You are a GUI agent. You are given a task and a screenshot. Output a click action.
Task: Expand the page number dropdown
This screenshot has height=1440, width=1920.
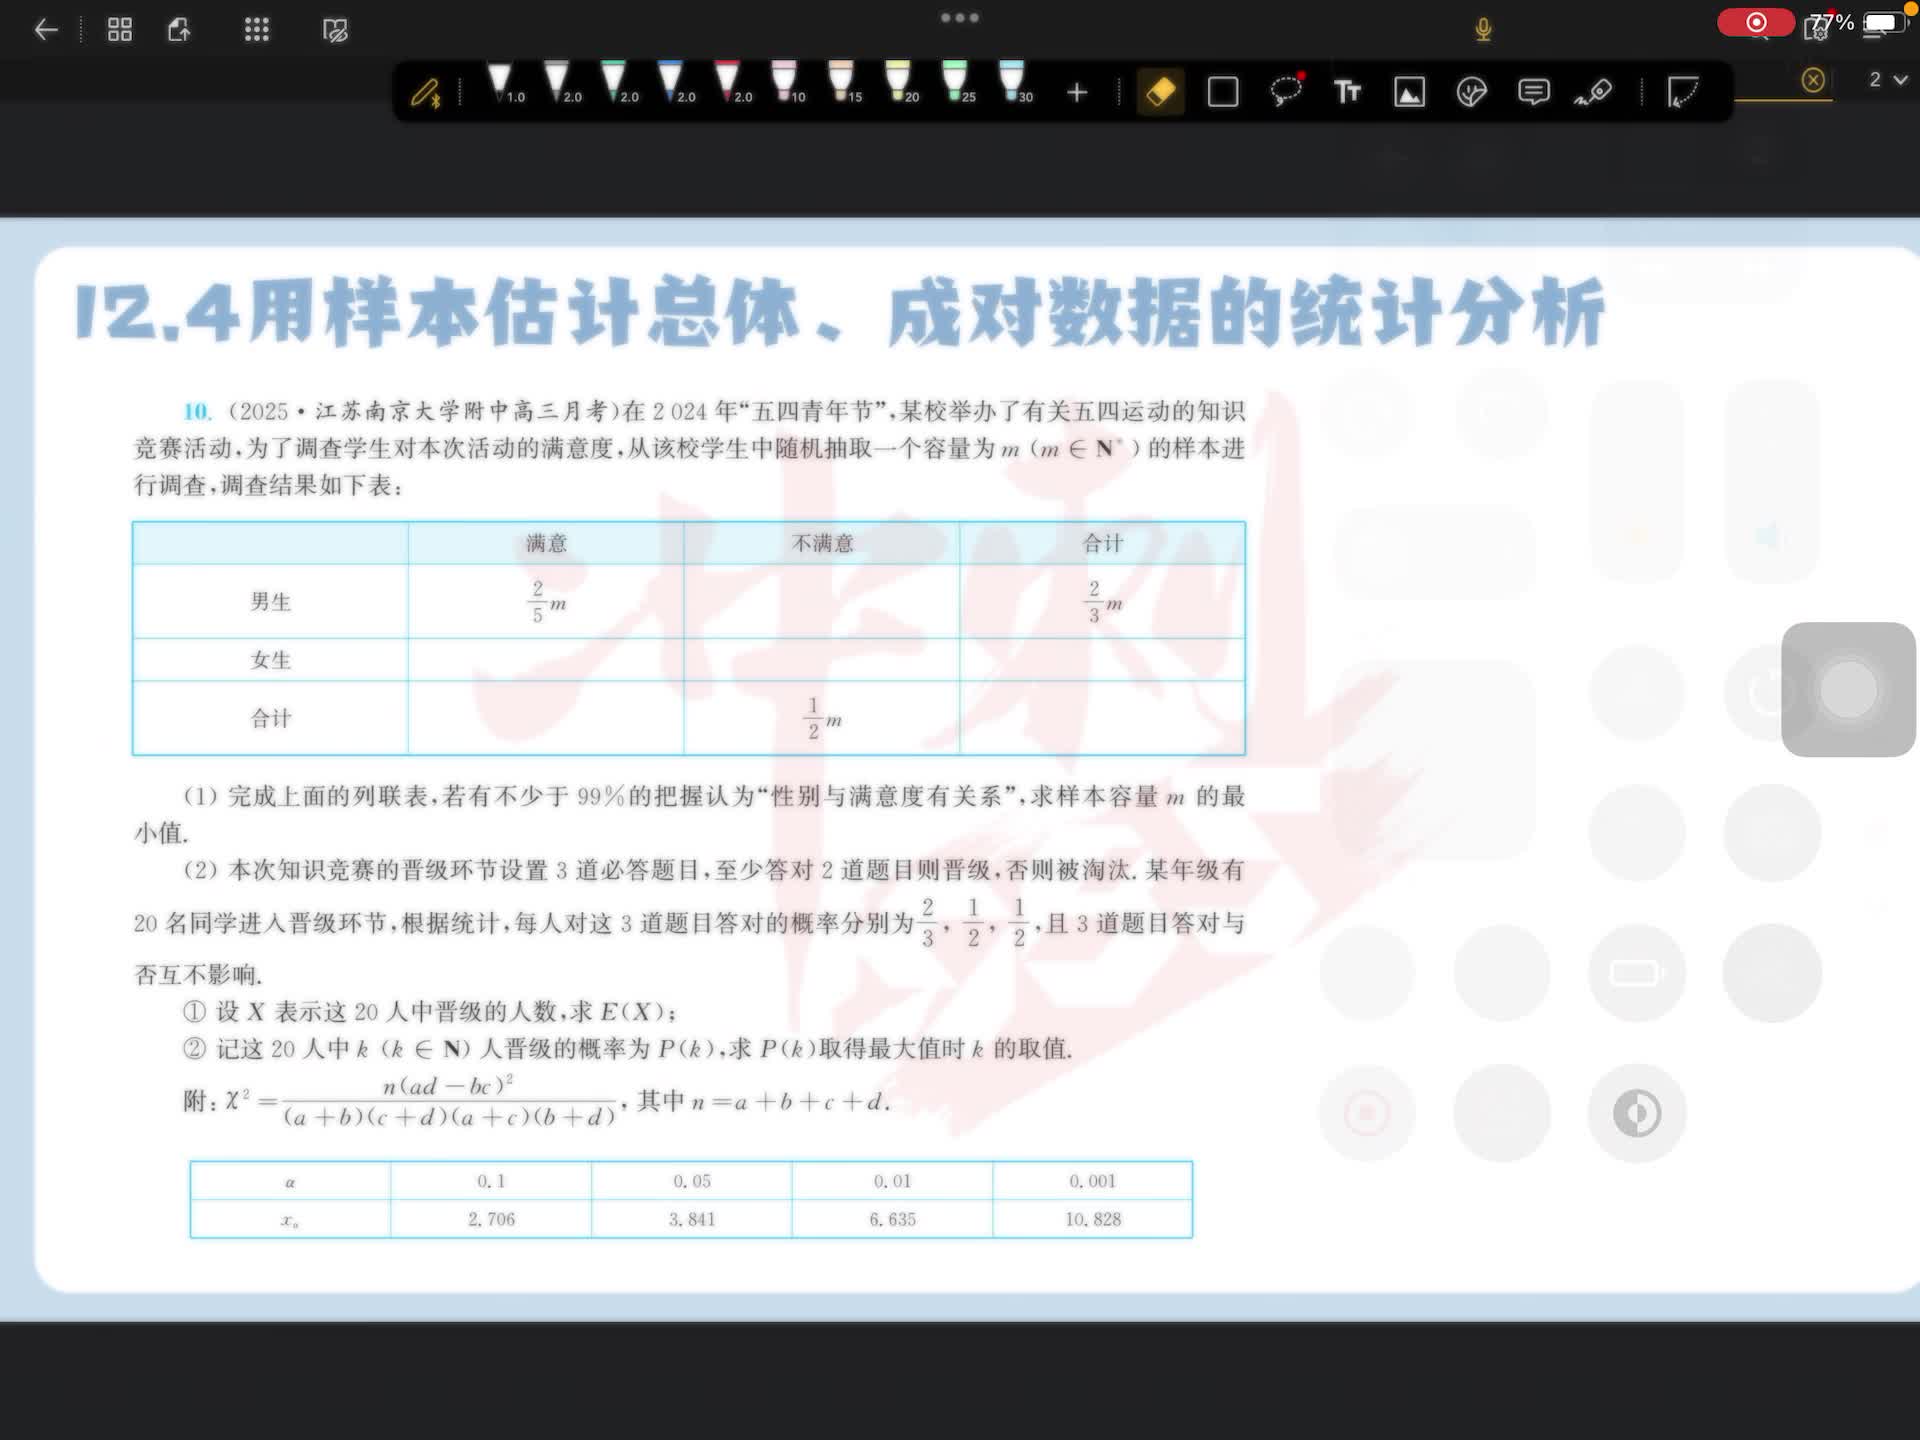click(1888, 79)
